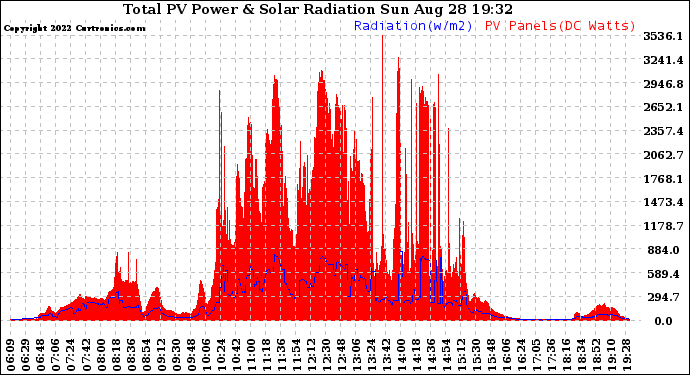Select the 15:30 time label

(477, 355)
